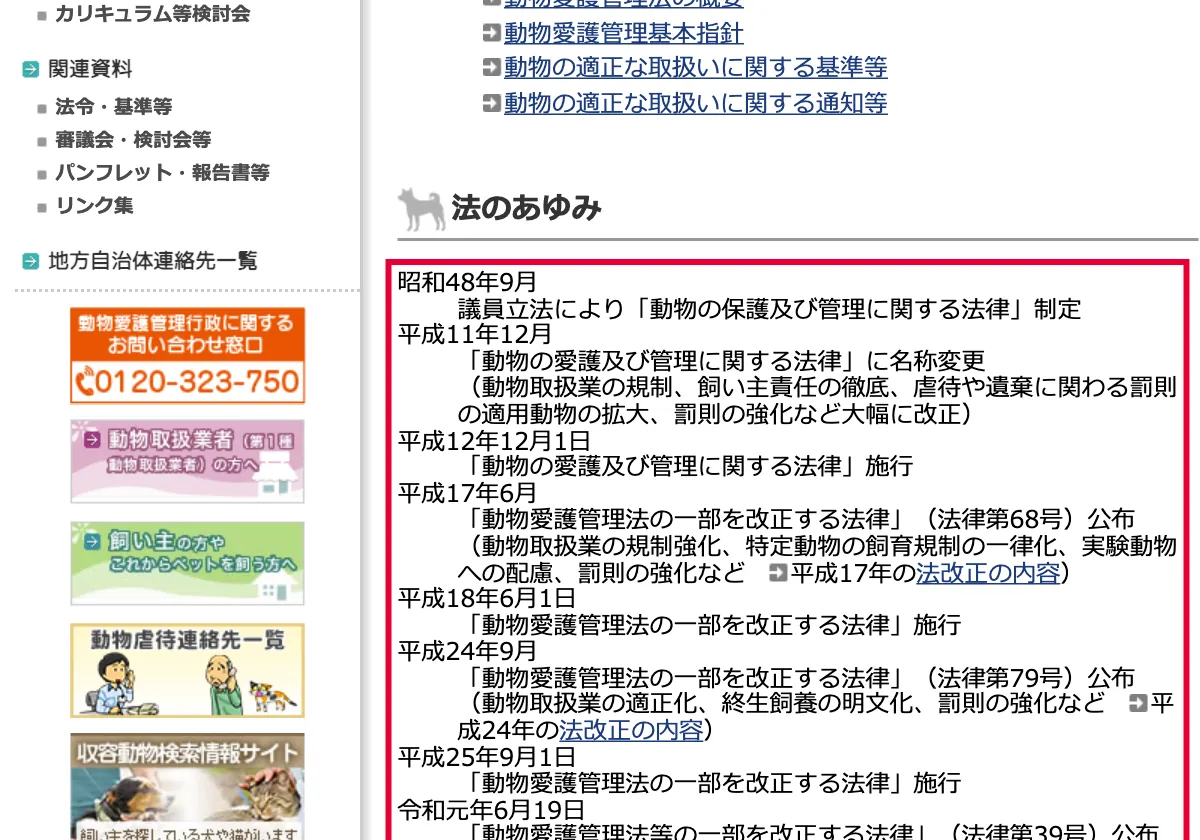Viewport: 1200px width, 840px height.
Task: Open the 0120-323-750 お問い合わせ窓口 banner
Action: 187,355
